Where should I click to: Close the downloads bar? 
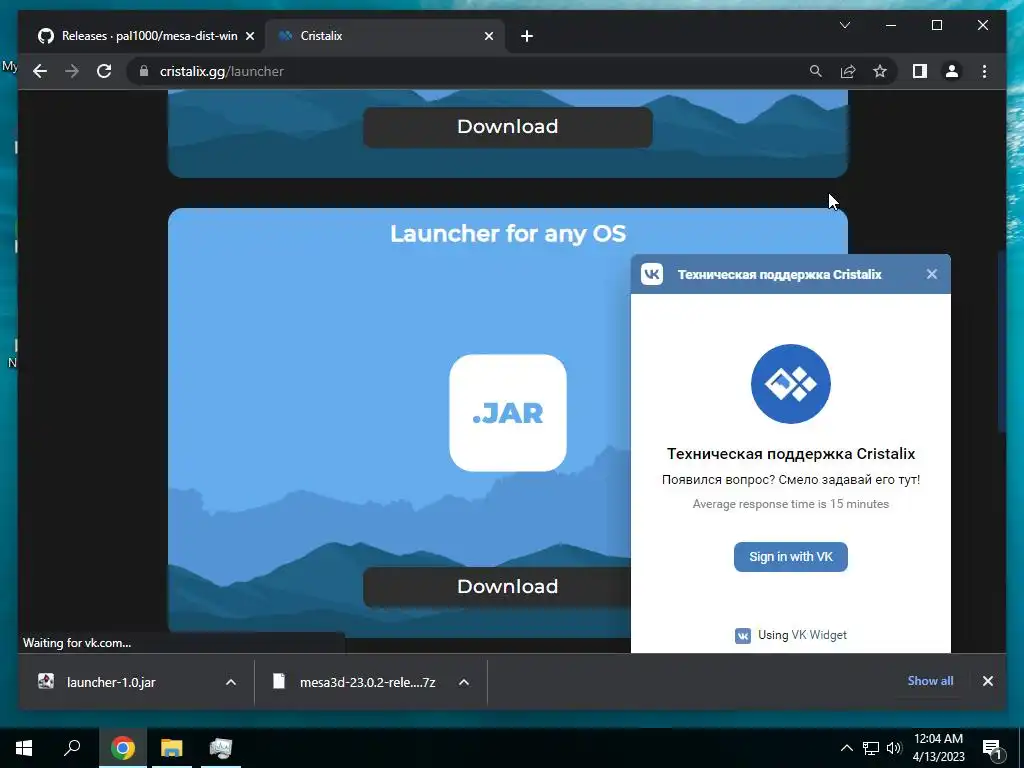pyautogui.click(x=987, y=681)
